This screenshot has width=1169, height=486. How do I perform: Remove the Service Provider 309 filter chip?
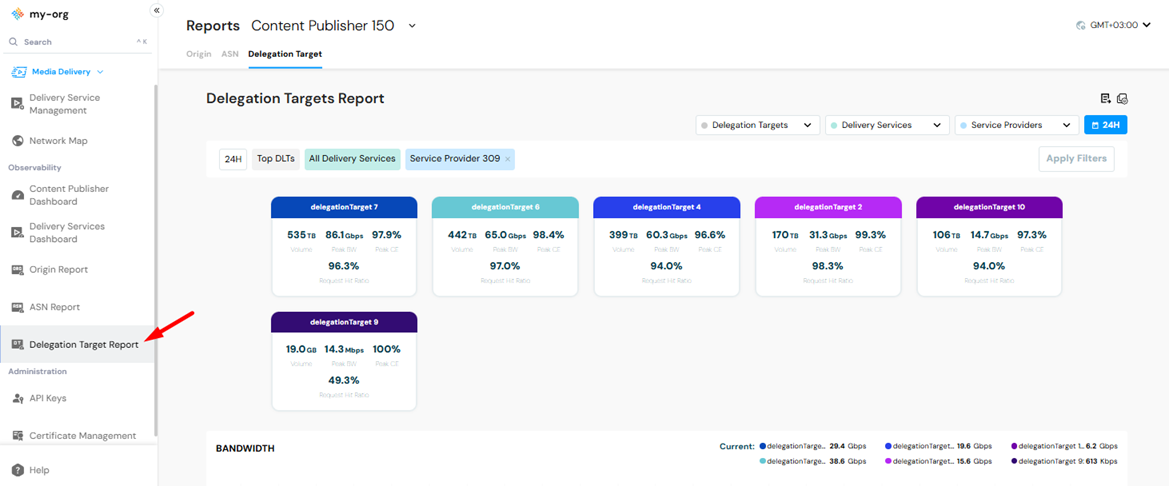pyautogui.click(x=508, y=159)
